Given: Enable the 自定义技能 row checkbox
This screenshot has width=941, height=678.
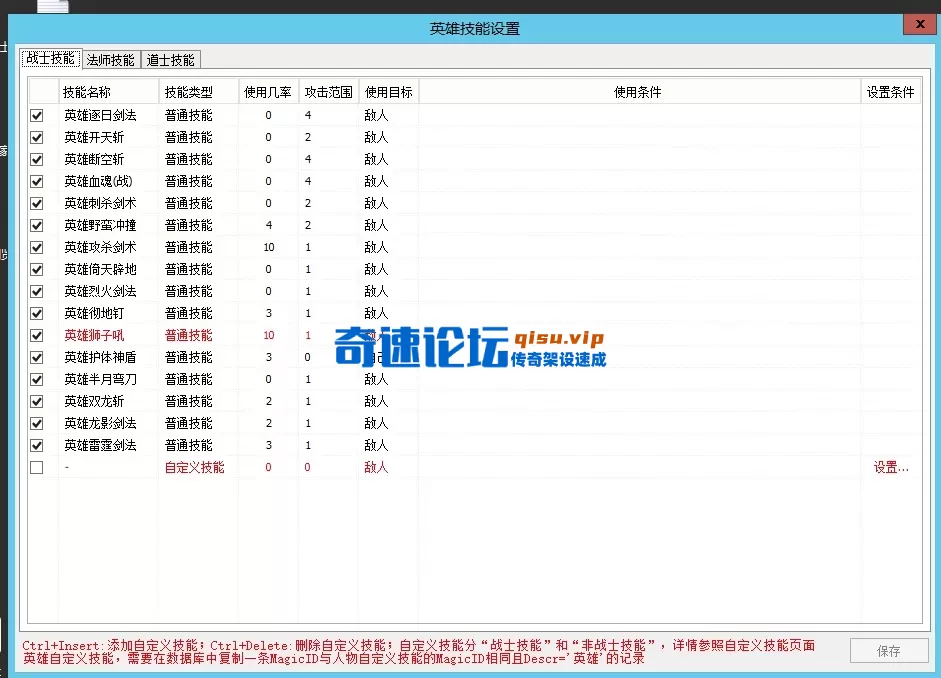Looking at the screenshot, I should pyautogui.click(x=36, y=467).
